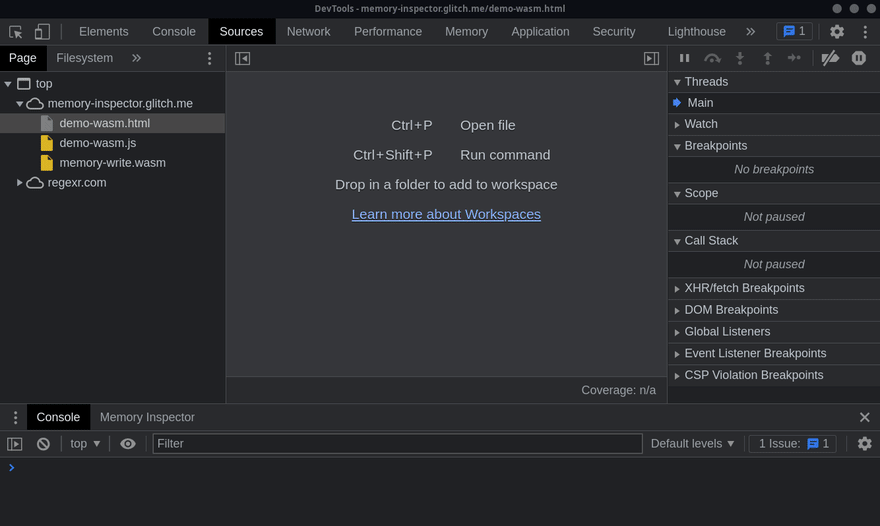The image size is (880, 526).
Task: Open the Lighthouse tab
Action: tap(696, 32)
